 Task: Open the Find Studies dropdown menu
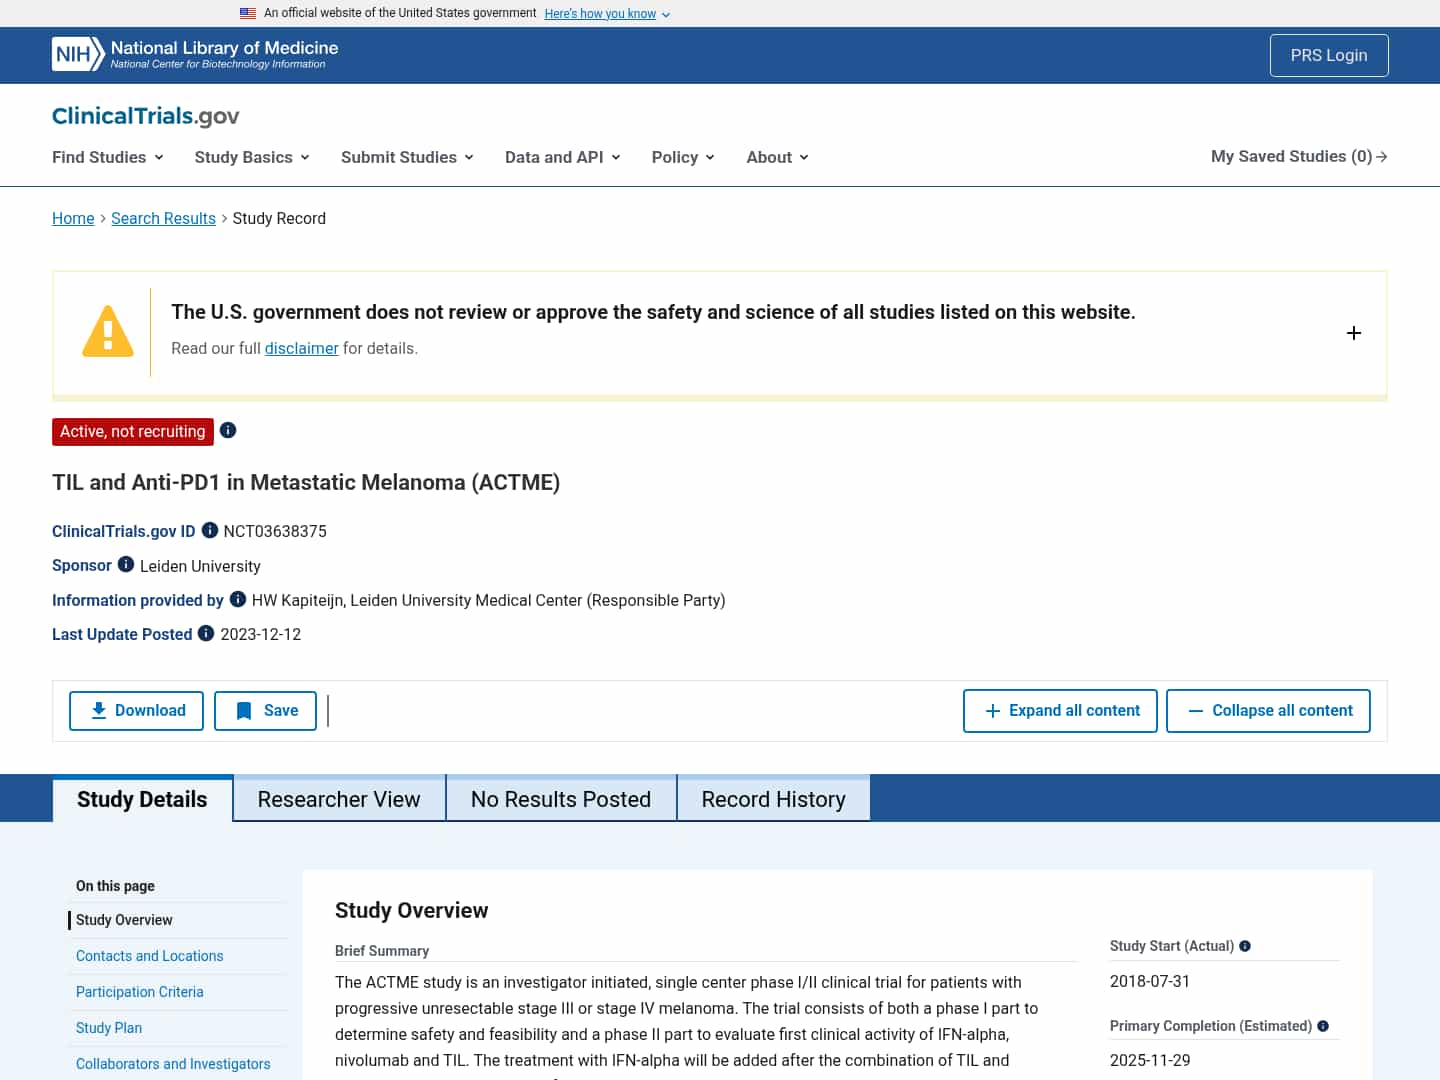pyautogui.click(x=108, y=157)
